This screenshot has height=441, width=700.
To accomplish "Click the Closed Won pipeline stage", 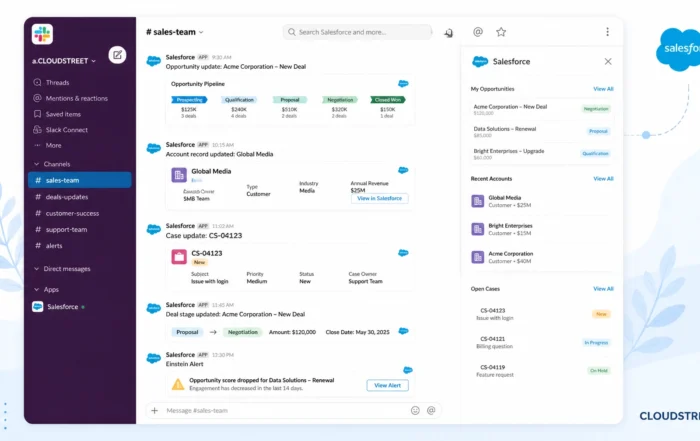I will point(388,100).
